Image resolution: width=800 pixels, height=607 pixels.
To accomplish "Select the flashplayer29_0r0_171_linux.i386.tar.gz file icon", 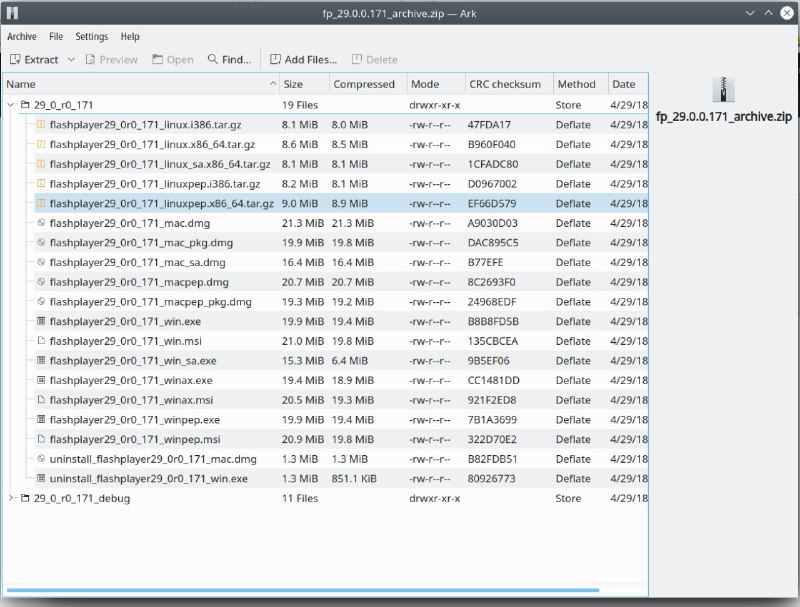I will (41, 125).
